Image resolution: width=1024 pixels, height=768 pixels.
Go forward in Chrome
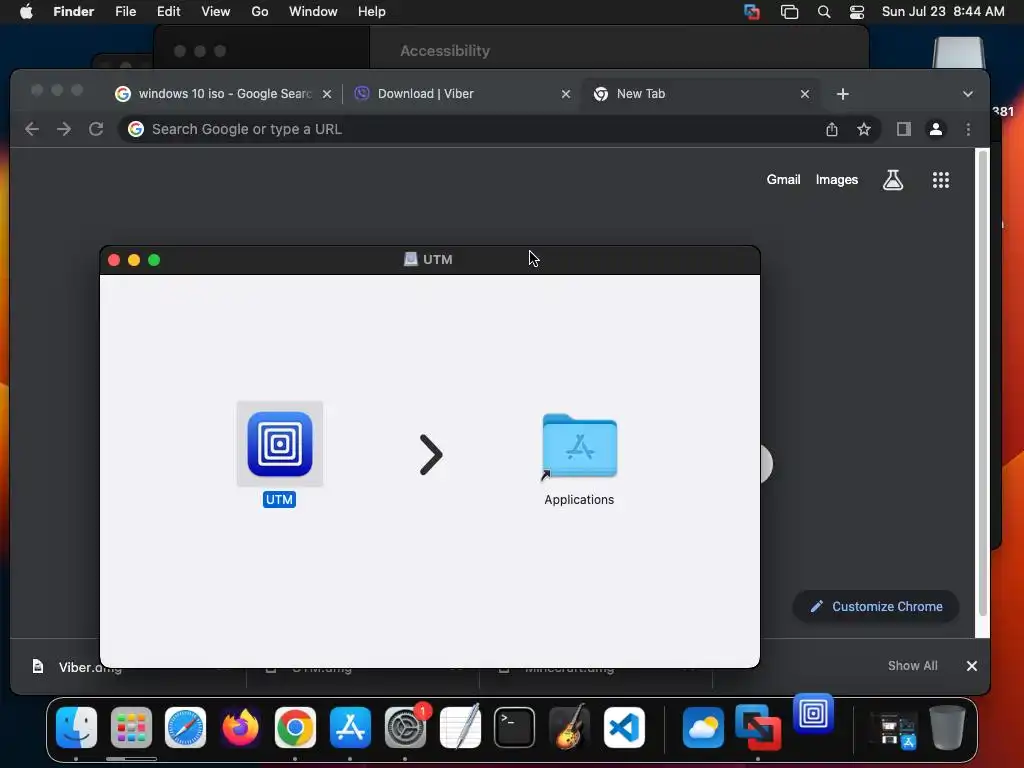coord(64,129)
